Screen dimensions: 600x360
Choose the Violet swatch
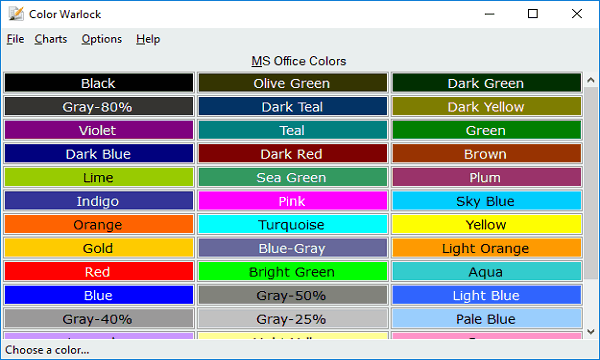tap(99, 130)
